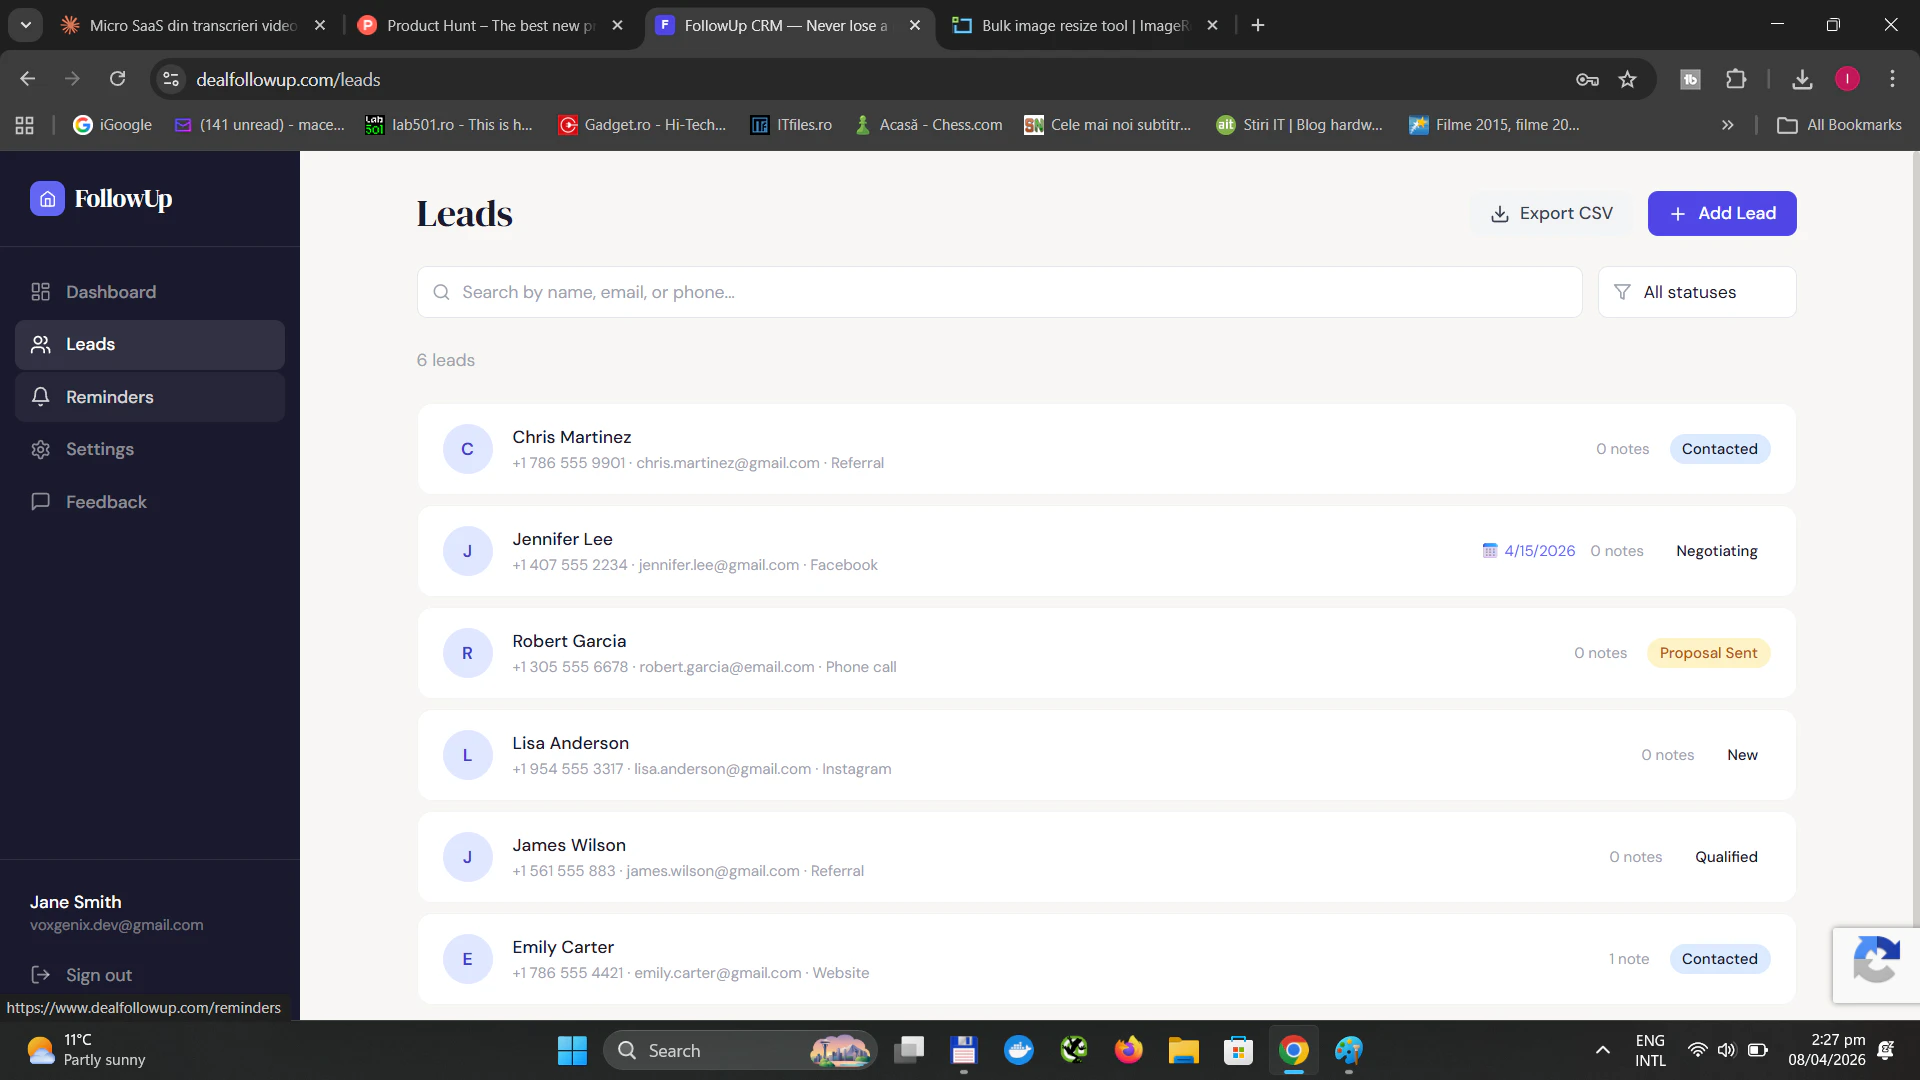Click the battery indicator in the system tray
Viewport: 1920px width, 1080px height.
(x=1757, y=1050)
